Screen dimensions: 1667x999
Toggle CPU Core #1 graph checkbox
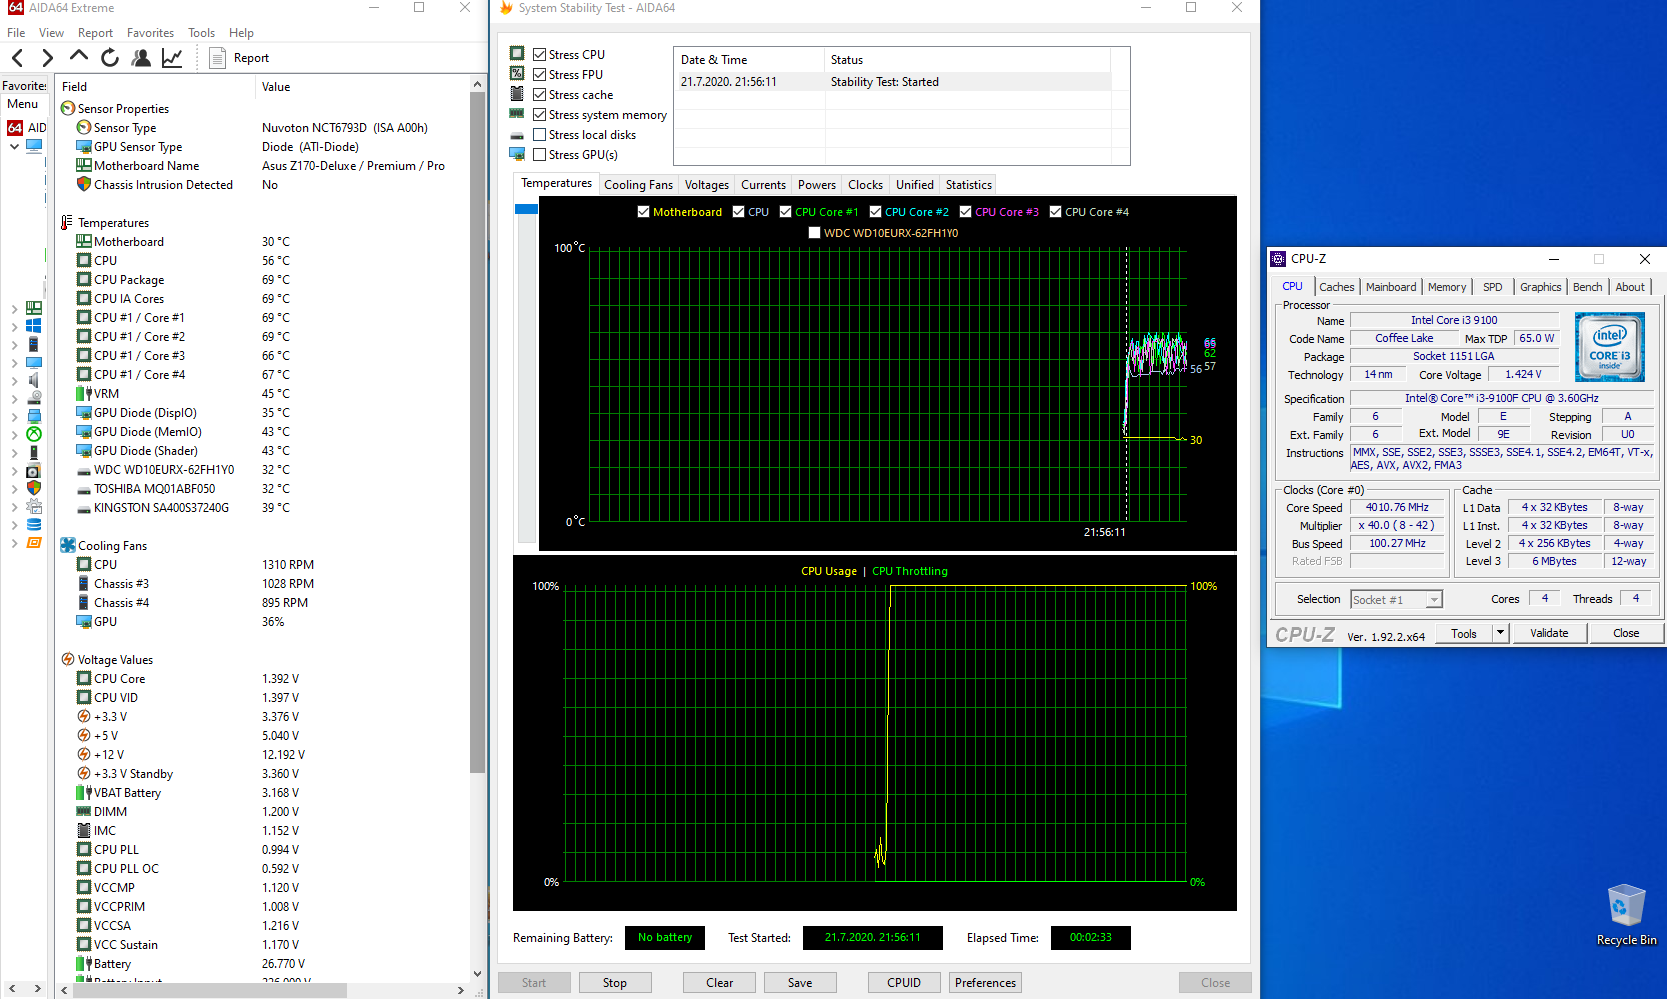click(x=786, y=212)
